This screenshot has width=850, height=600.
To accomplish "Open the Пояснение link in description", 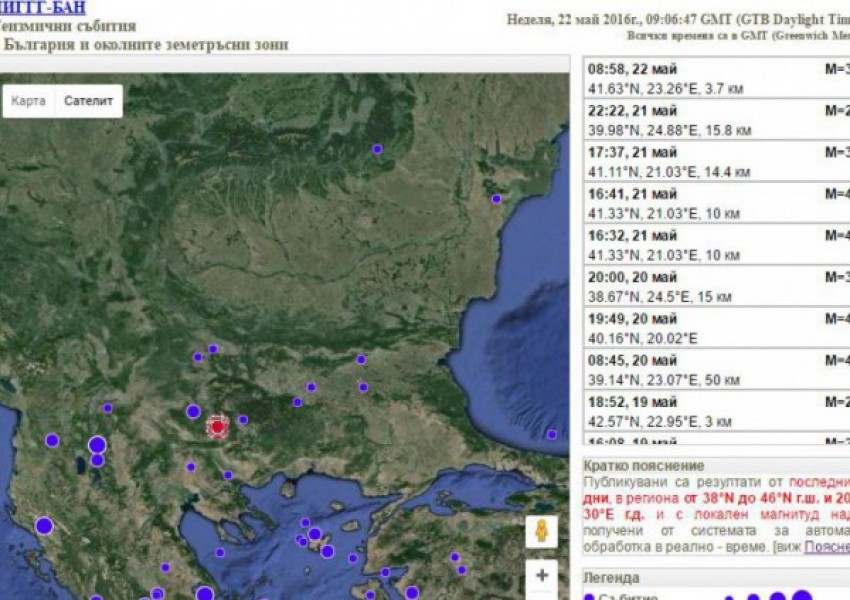I will tap(828, 547).
